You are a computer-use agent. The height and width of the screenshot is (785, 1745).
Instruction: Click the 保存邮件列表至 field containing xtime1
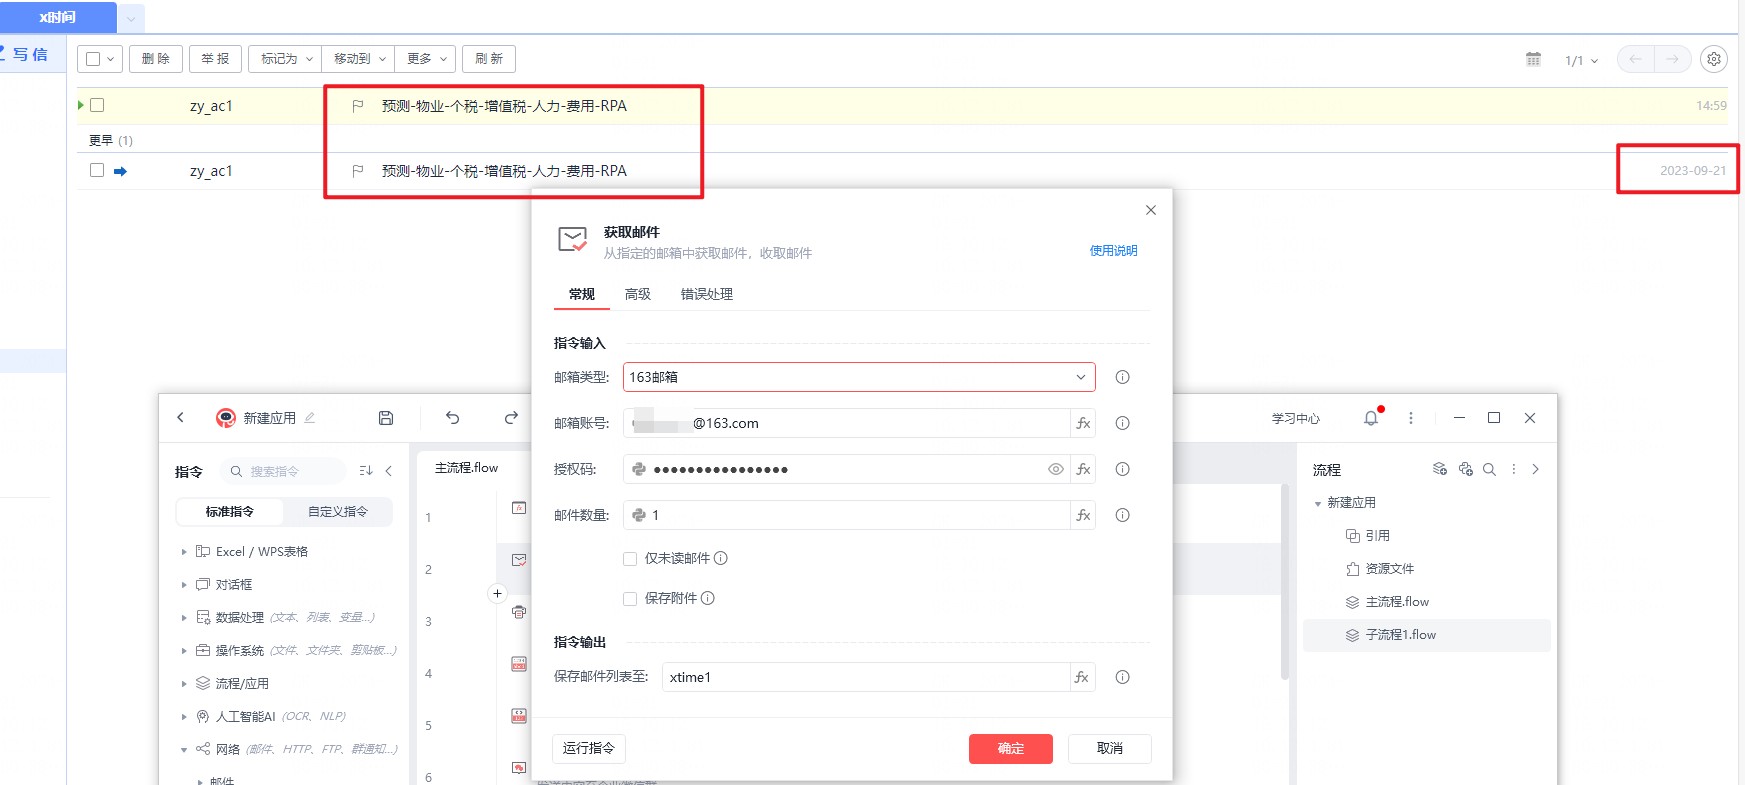tap(866, 677)
